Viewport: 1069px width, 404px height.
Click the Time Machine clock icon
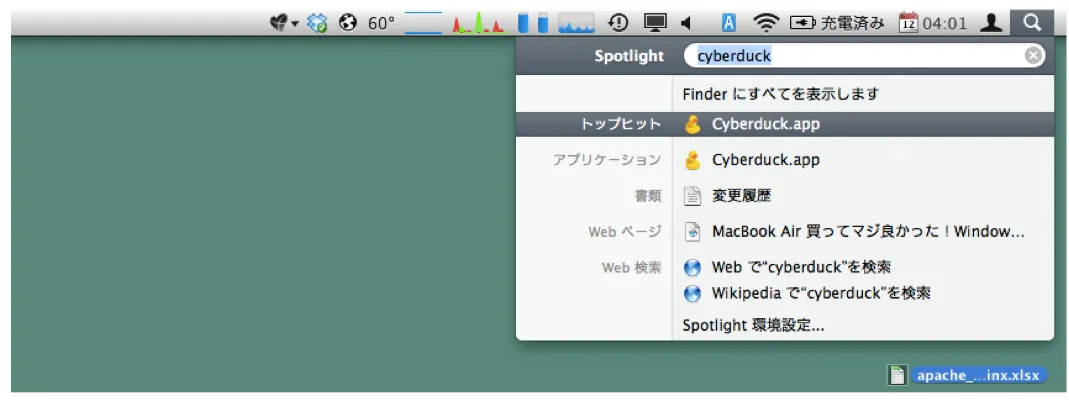(x=619, y=22)
